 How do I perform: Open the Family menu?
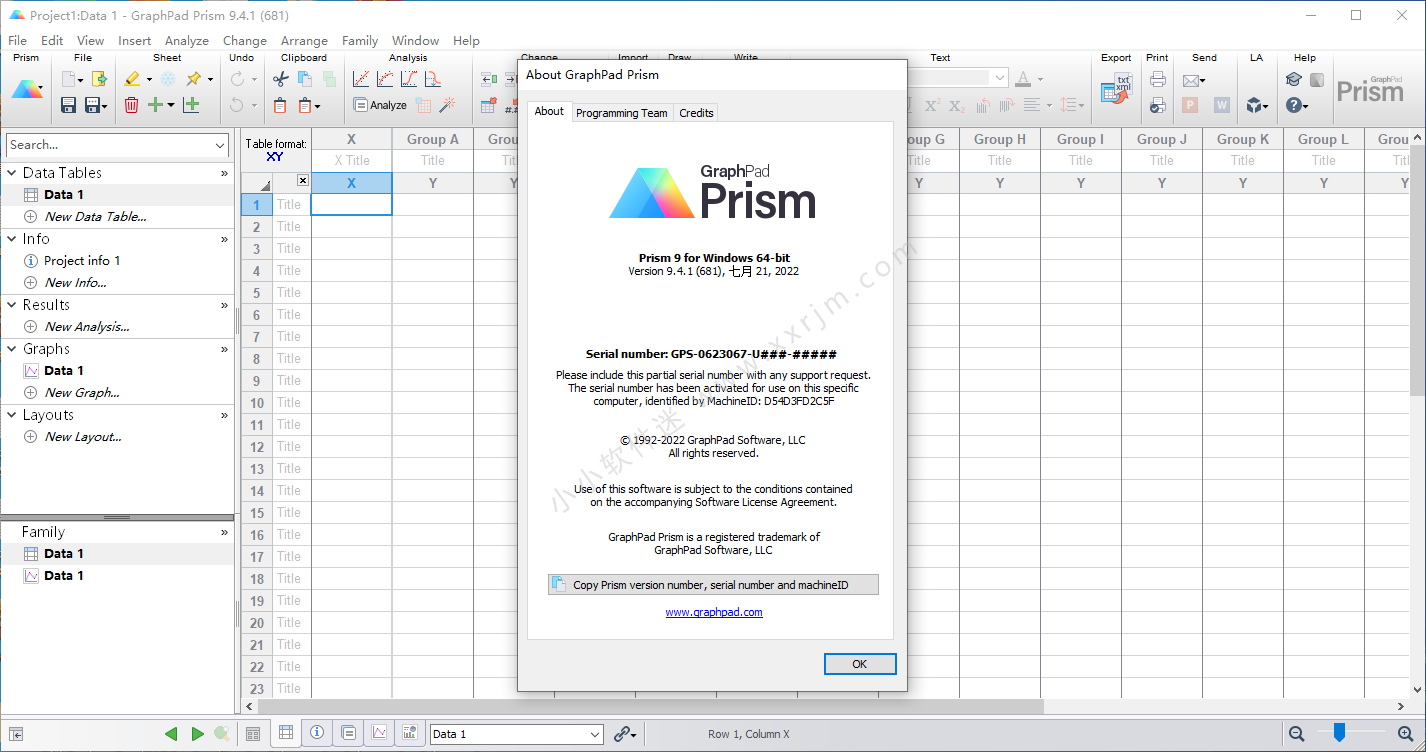pos(360,41)
